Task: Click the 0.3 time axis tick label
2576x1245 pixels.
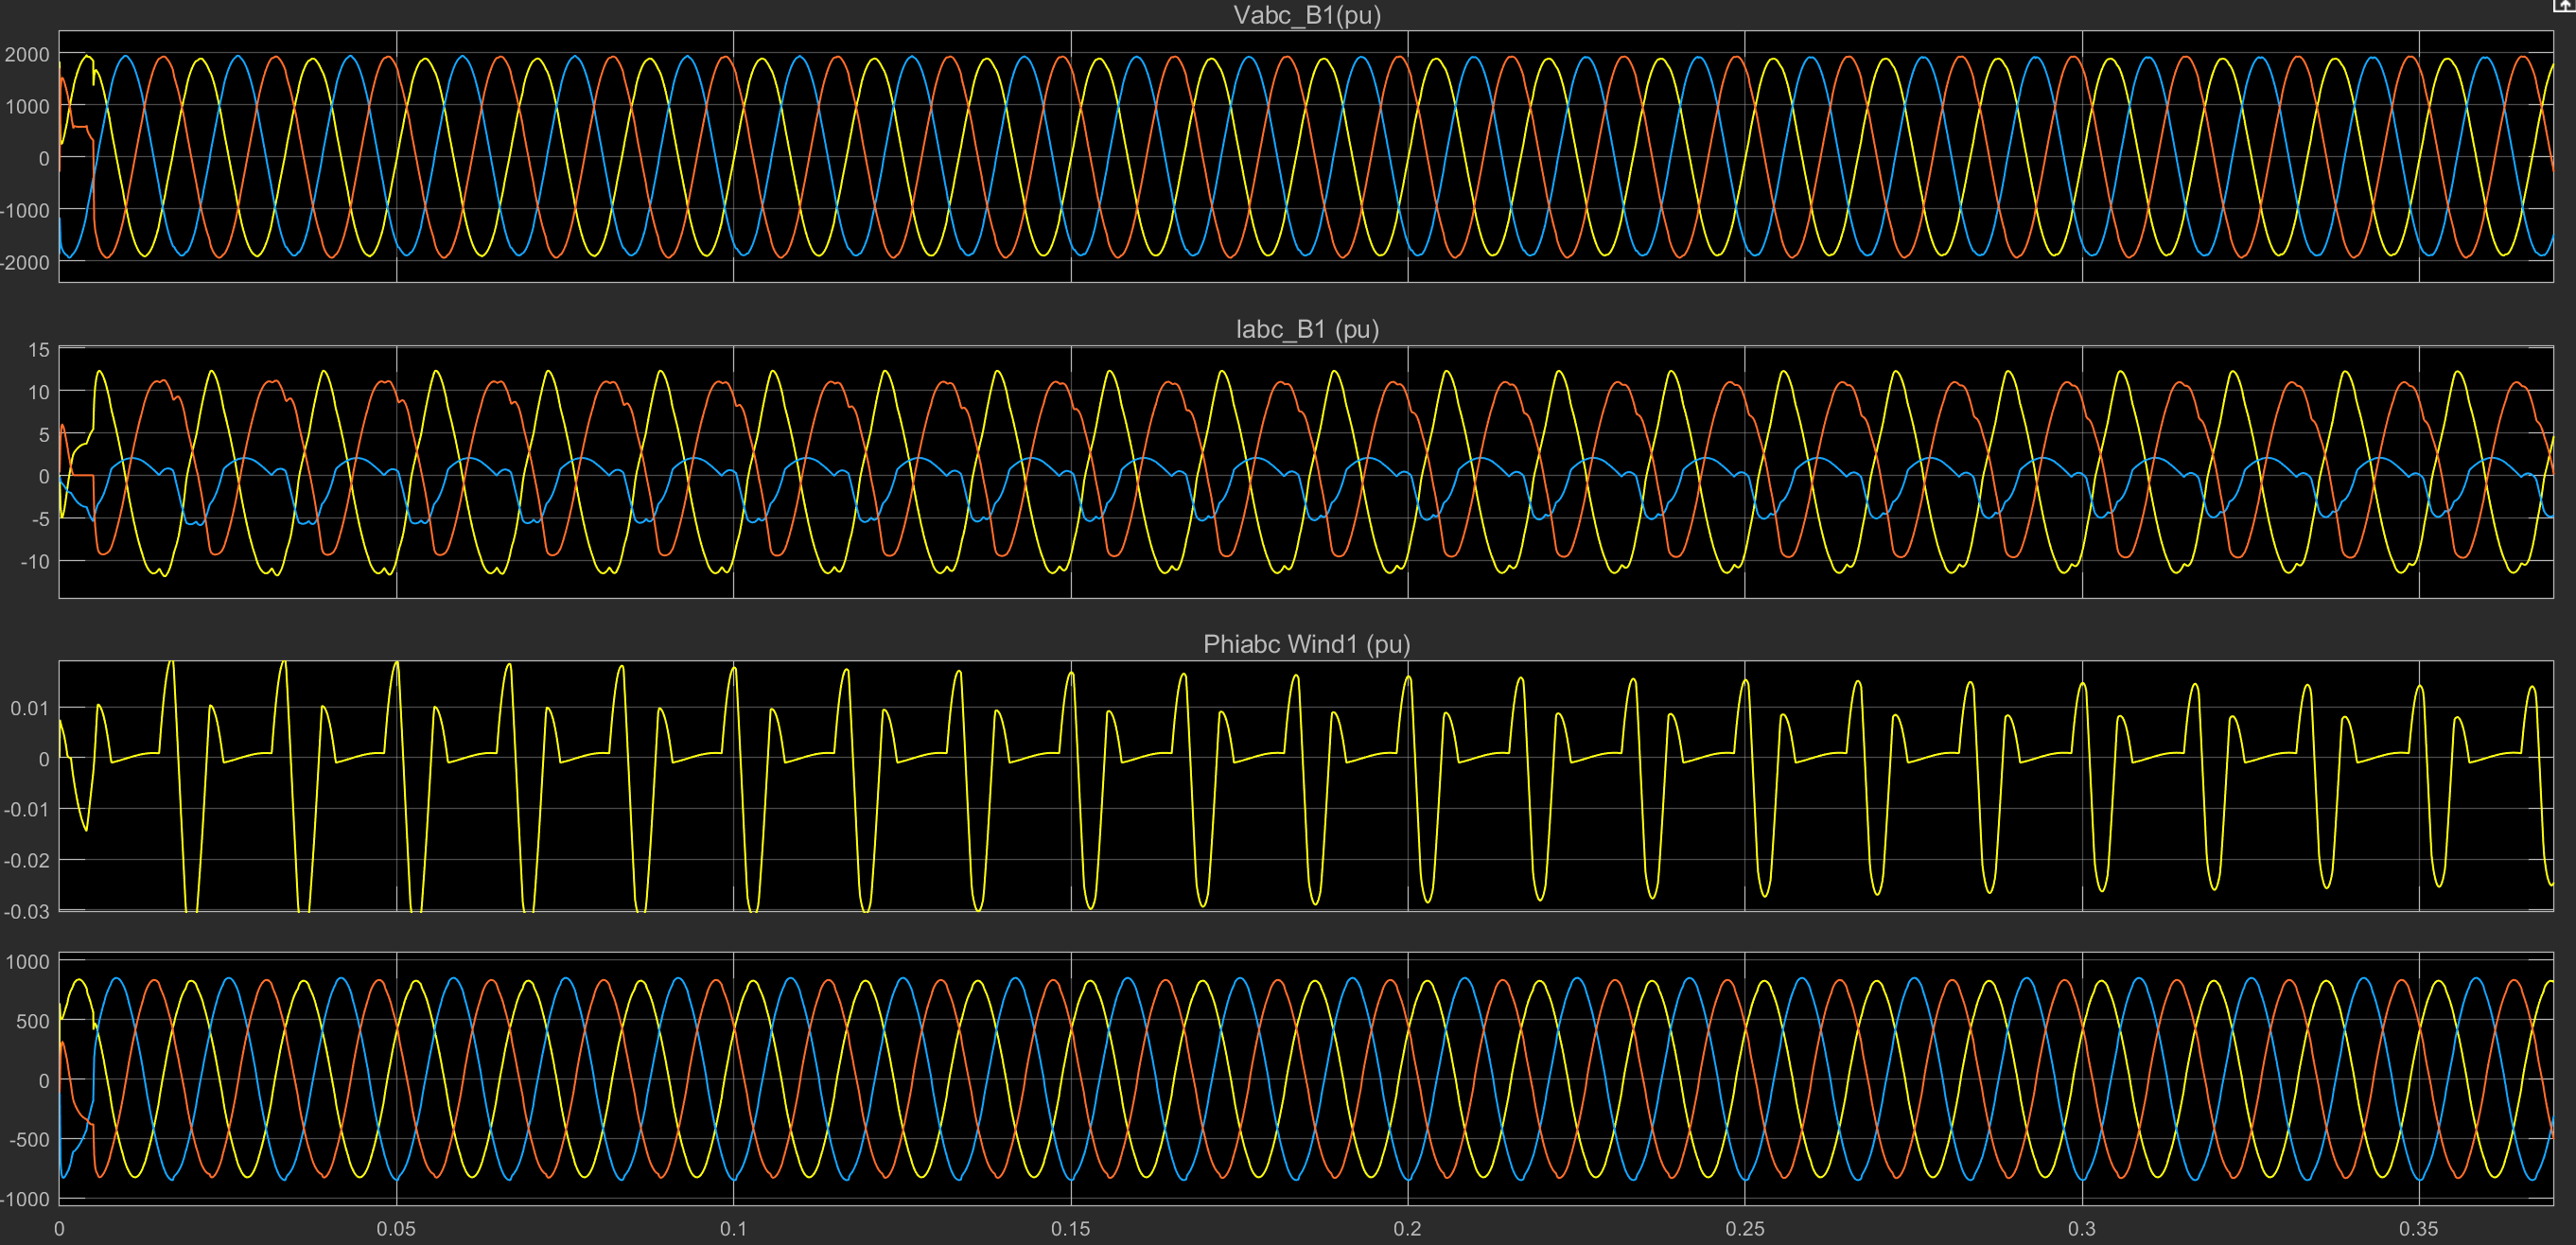Action: [x=2081, y=1228]
